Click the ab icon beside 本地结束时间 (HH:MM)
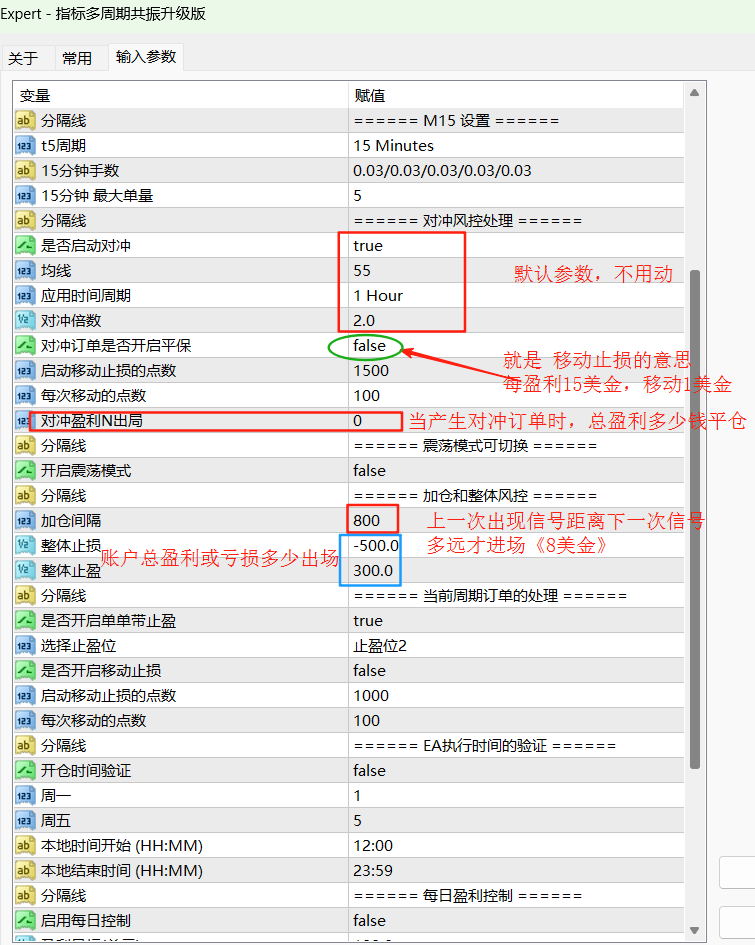This screenshot has height=945, width=755. click(x=24, y=871)
